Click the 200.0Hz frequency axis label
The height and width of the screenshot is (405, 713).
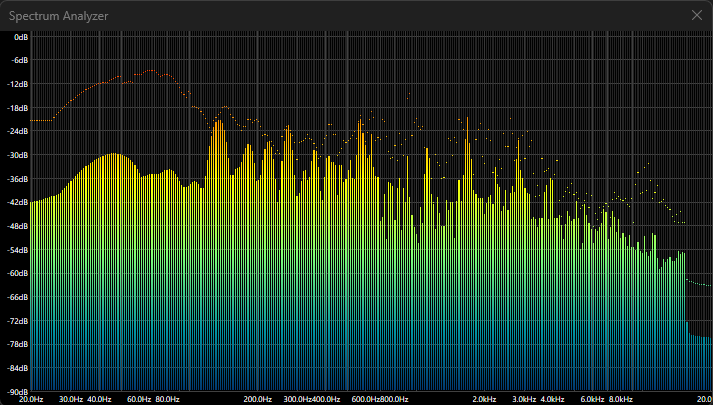[258, 399]
